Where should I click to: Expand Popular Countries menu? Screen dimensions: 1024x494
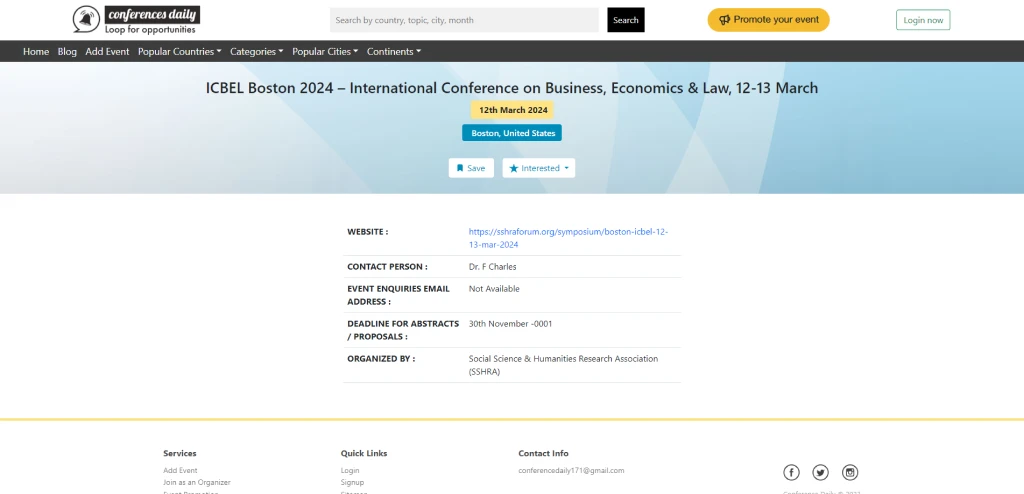point(180,52)
